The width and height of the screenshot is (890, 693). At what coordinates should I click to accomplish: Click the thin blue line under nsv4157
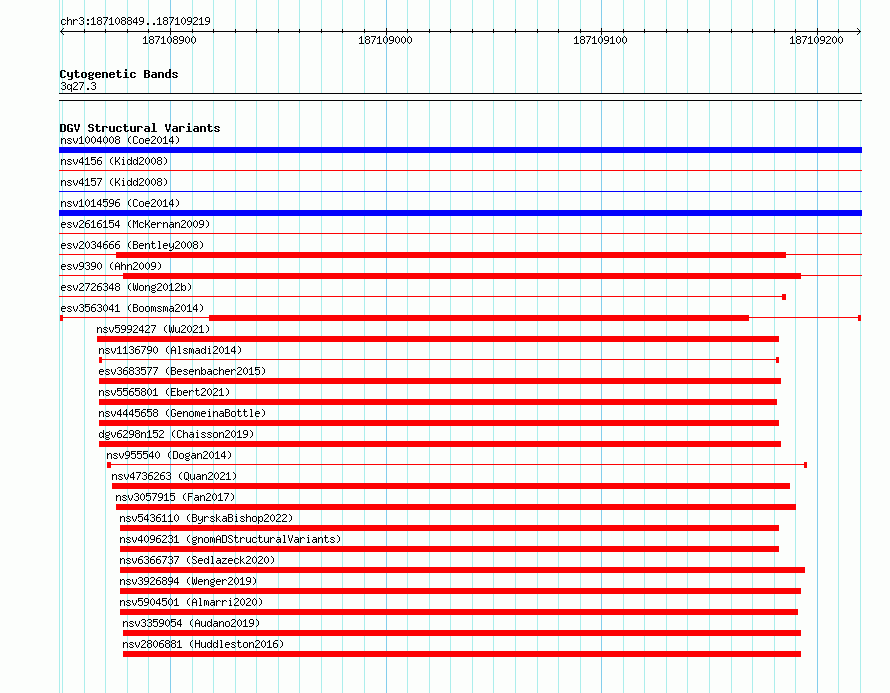pos(460,192)
